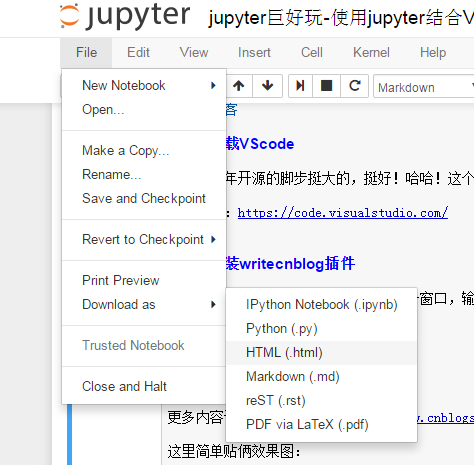The image size is (474, 465).
Task: Choose Print Preview
Action: [144, 281]
